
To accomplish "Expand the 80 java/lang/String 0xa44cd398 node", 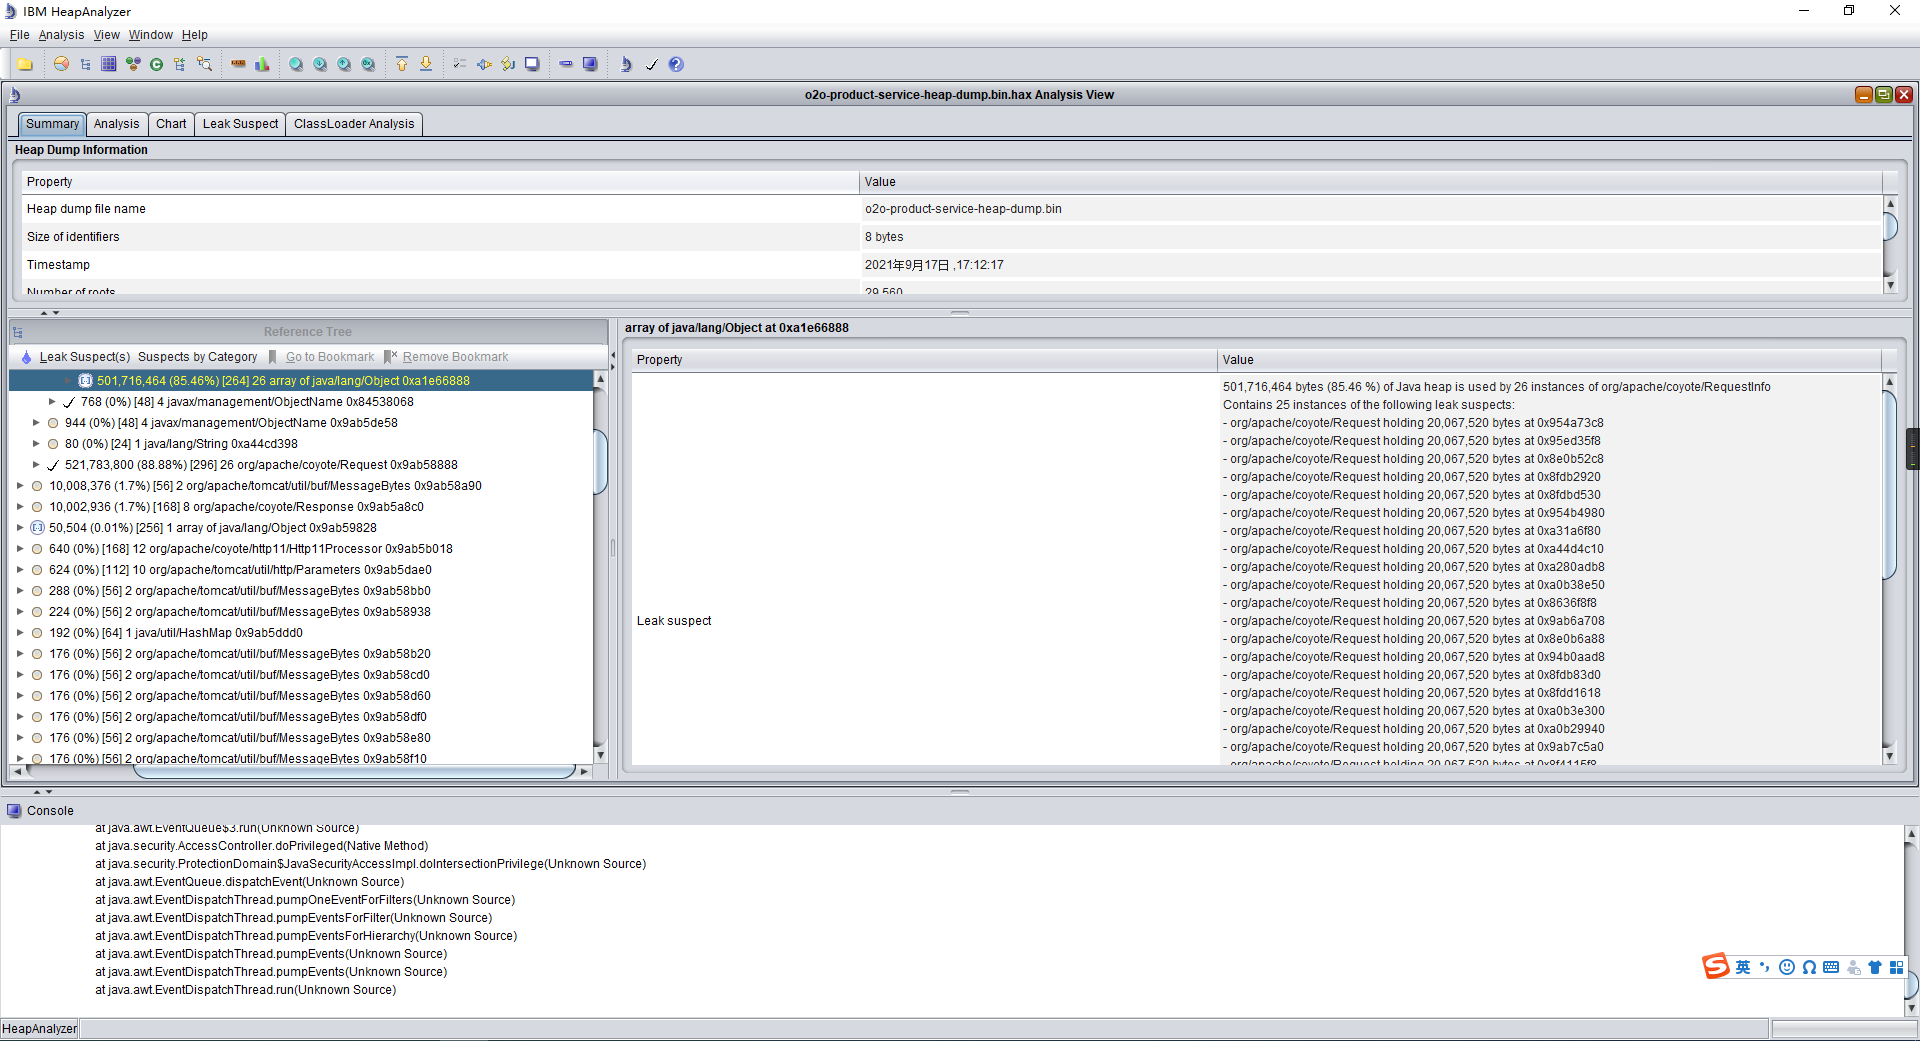I will (x=36, y=444).
